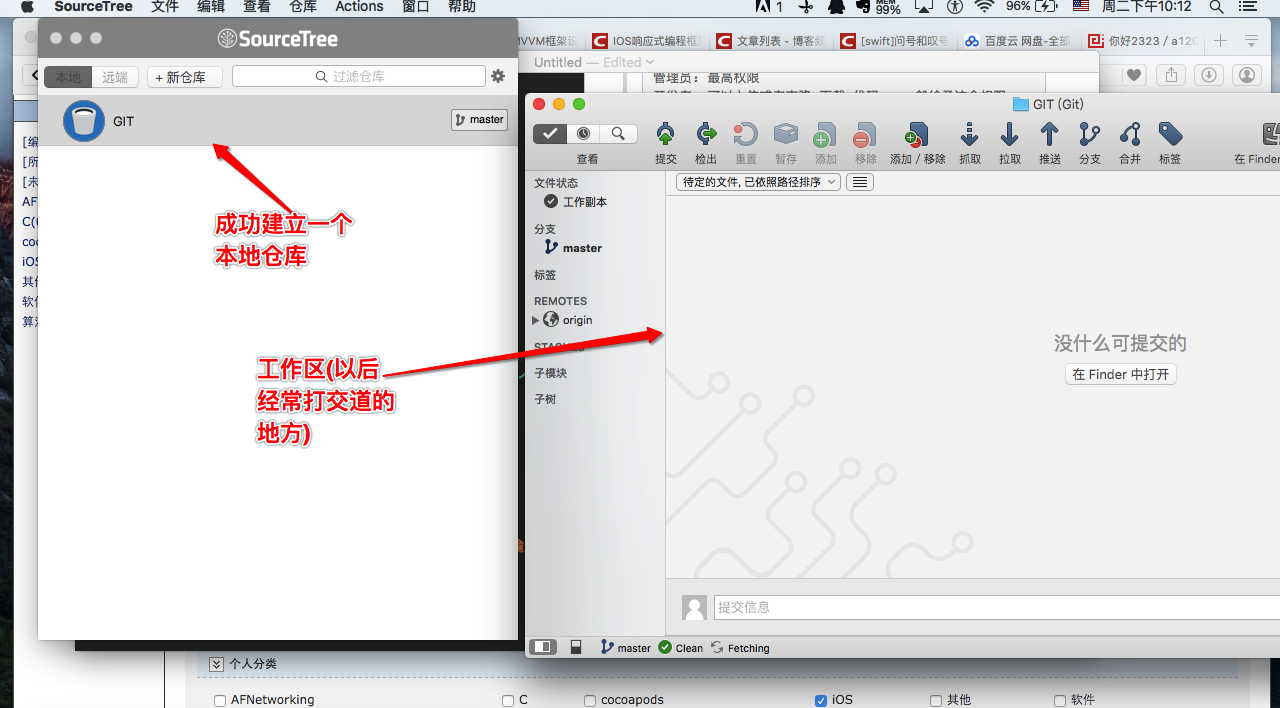Open the settings gear in SourceTree bookmarks window
Image resolution: width=1280 pixels, height=708 pixels.
(498, 76)
